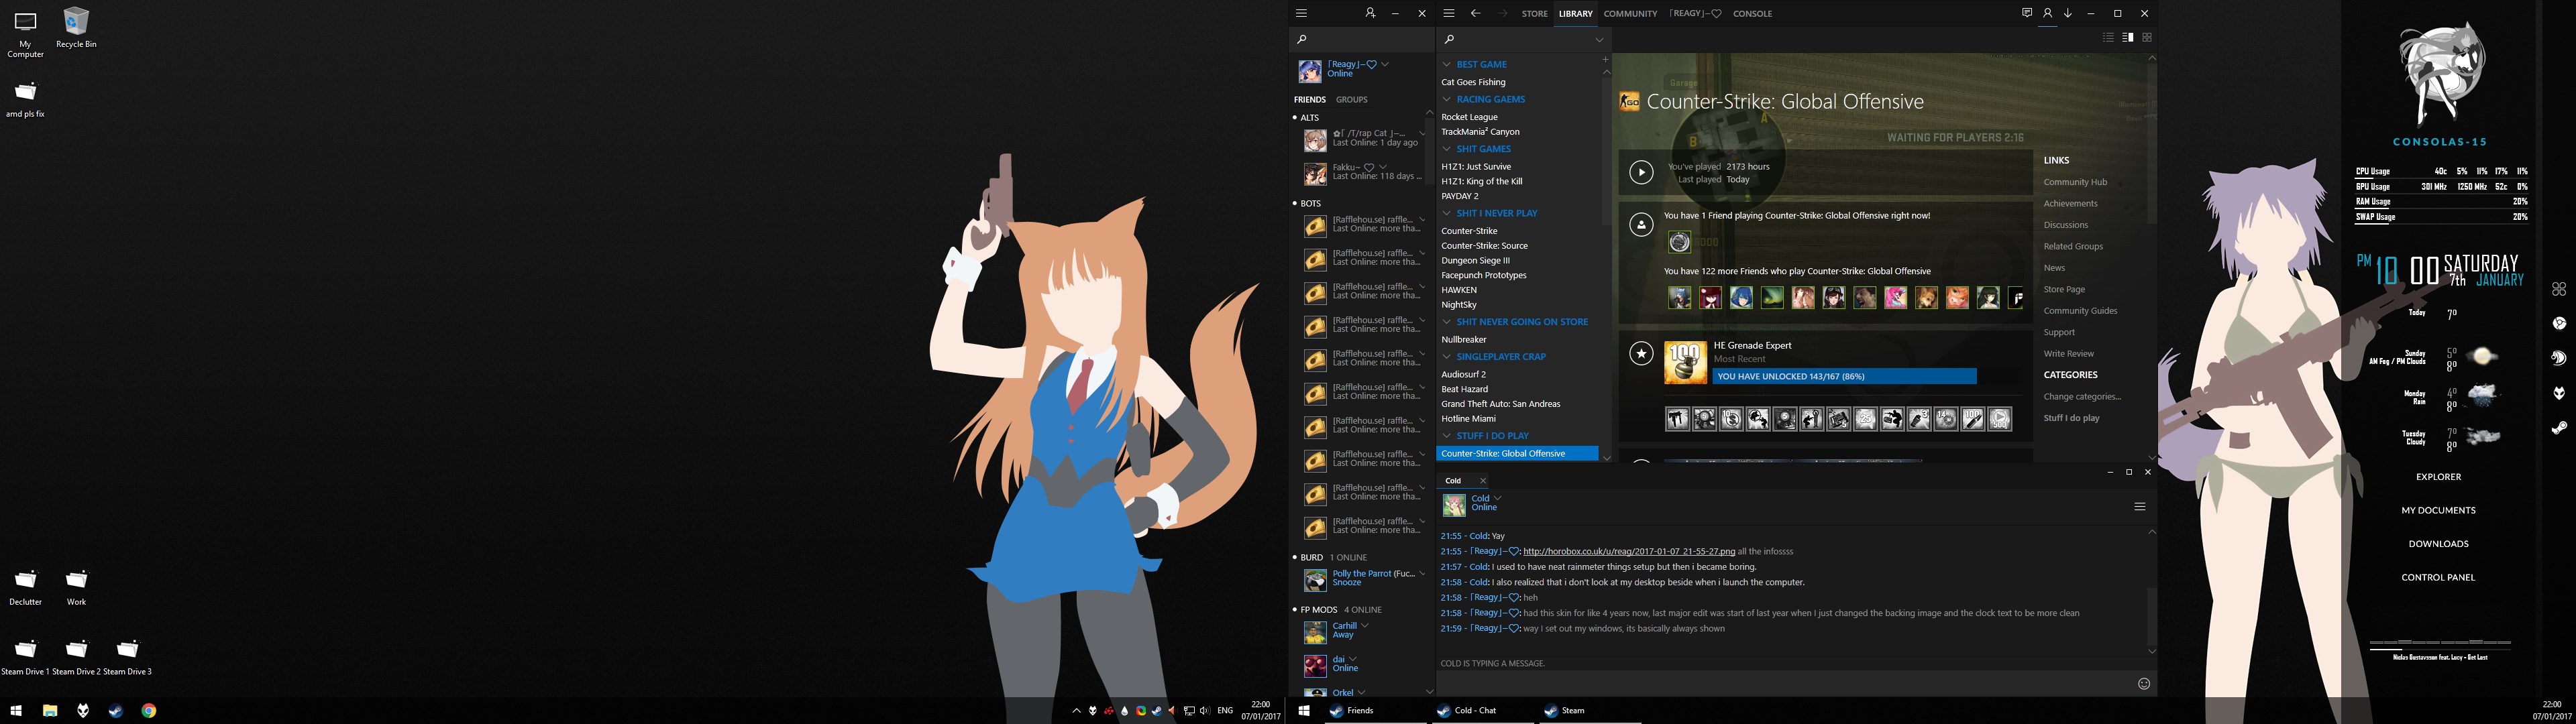
Task: Open the library search filter dropdown arrow
Action: [1599, 40]
